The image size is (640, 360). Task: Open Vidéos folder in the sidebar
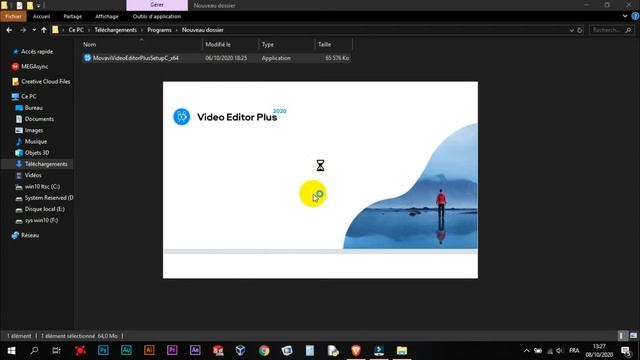click(x=33, y=175)
